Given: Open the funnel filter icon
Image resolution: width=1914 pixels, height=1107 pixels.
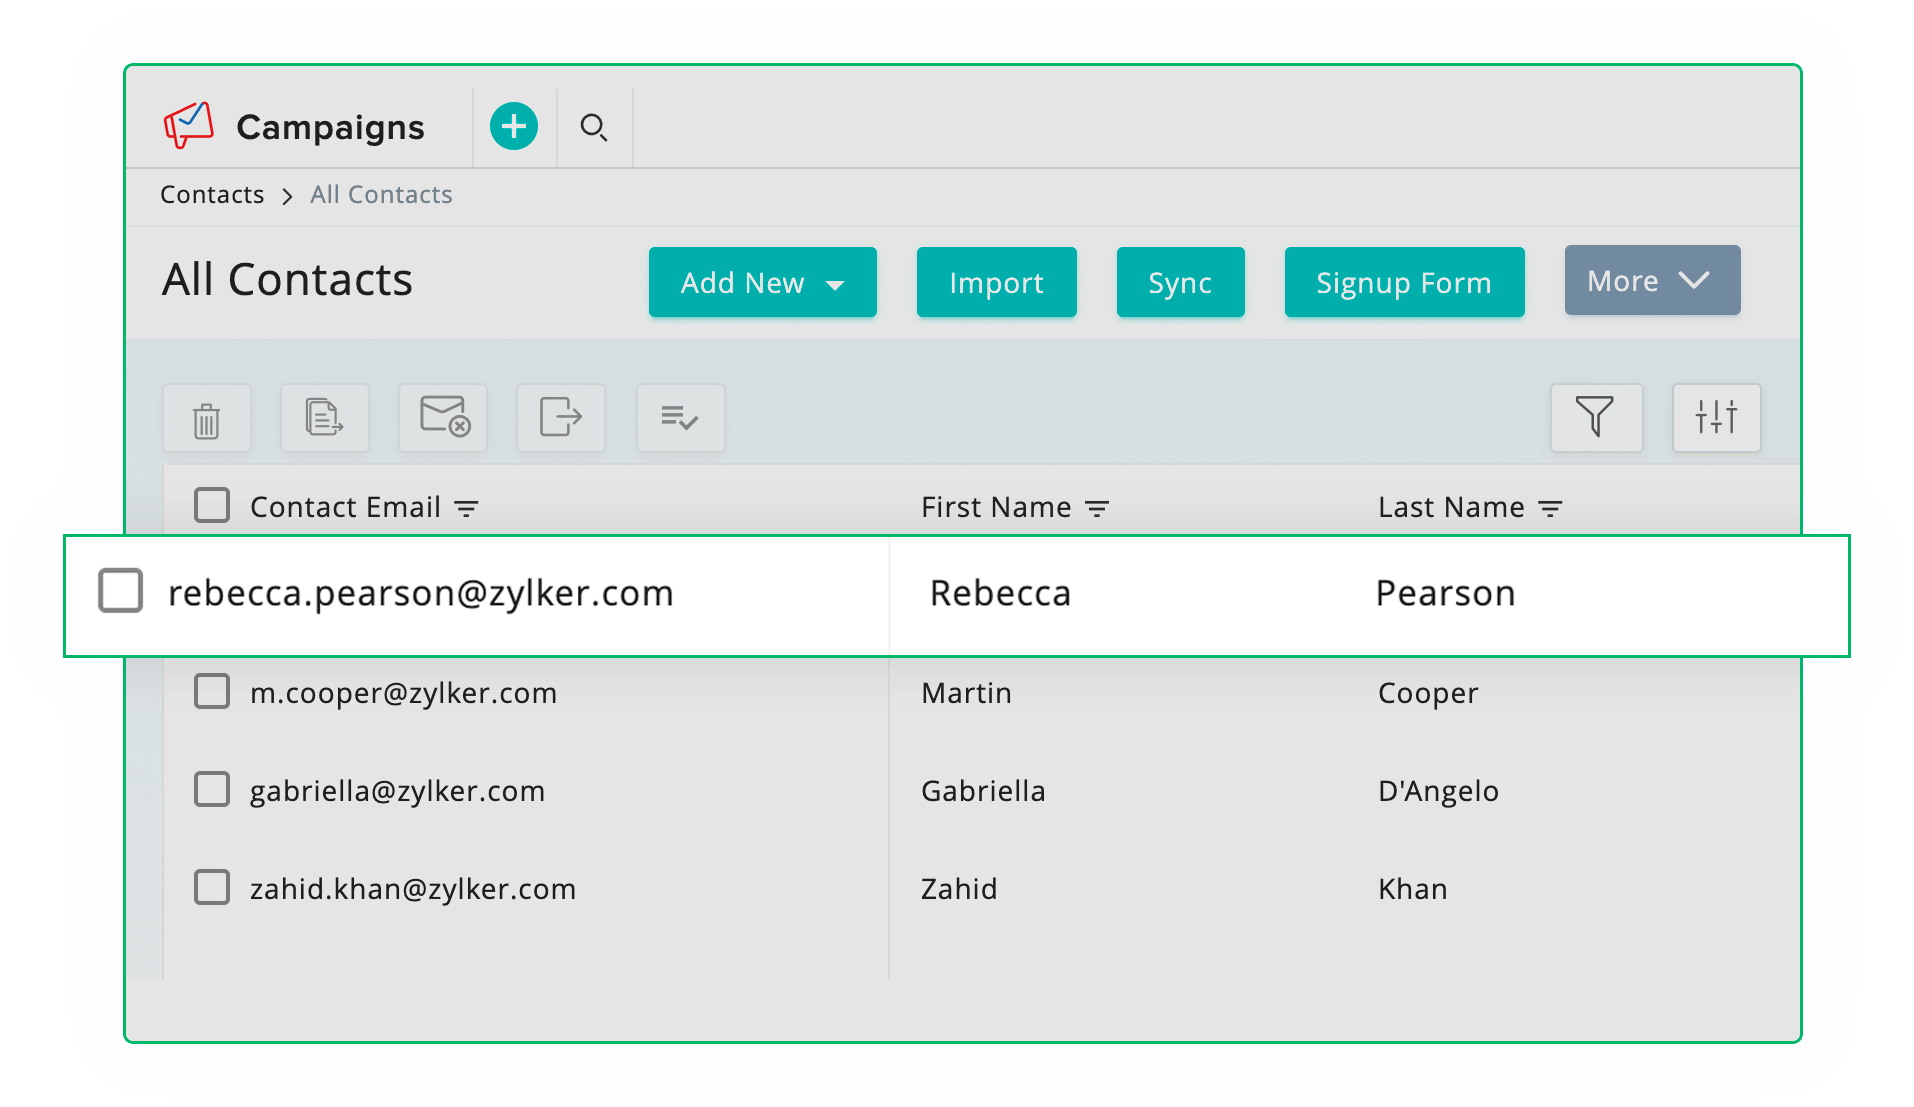Looking at the screenshot, I should tap(1597, 418).
